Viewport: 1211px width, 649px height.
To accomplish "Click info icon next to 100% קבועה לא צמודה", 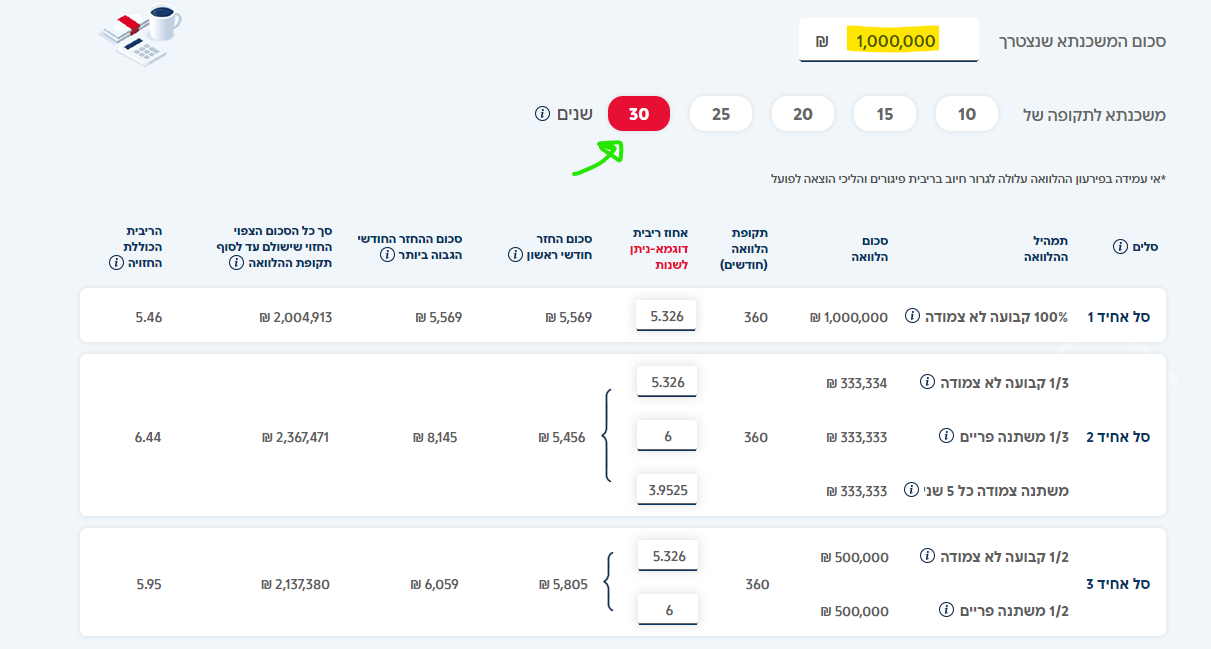I will [912, 317].
